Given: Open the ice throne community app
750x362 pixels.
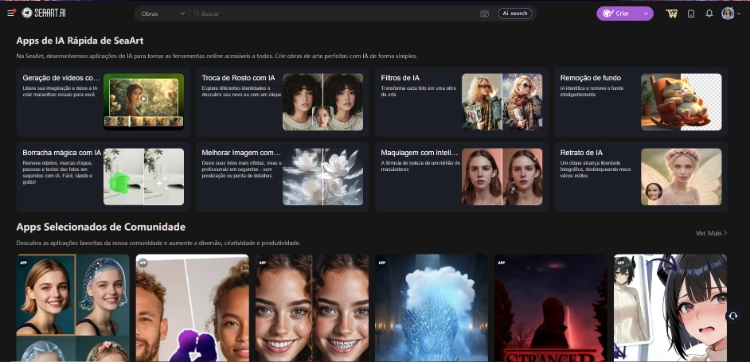Looking at the screenshot, I should click(431, 308).
